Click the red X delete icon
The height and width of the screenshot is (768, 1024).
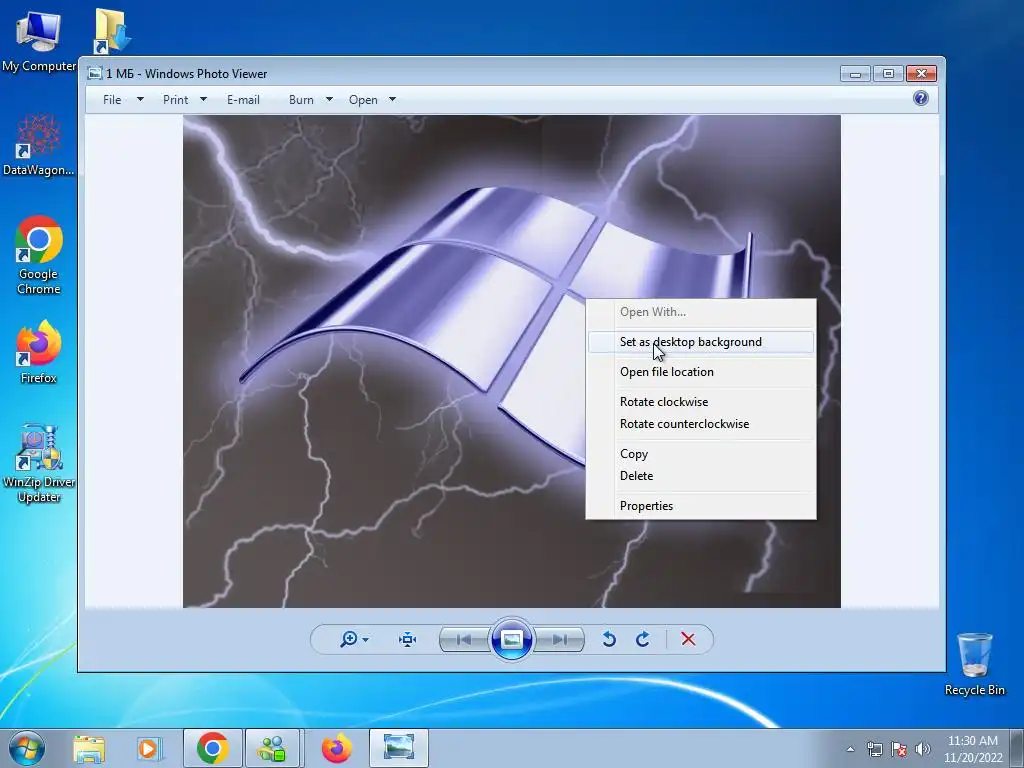coord(688,639)
